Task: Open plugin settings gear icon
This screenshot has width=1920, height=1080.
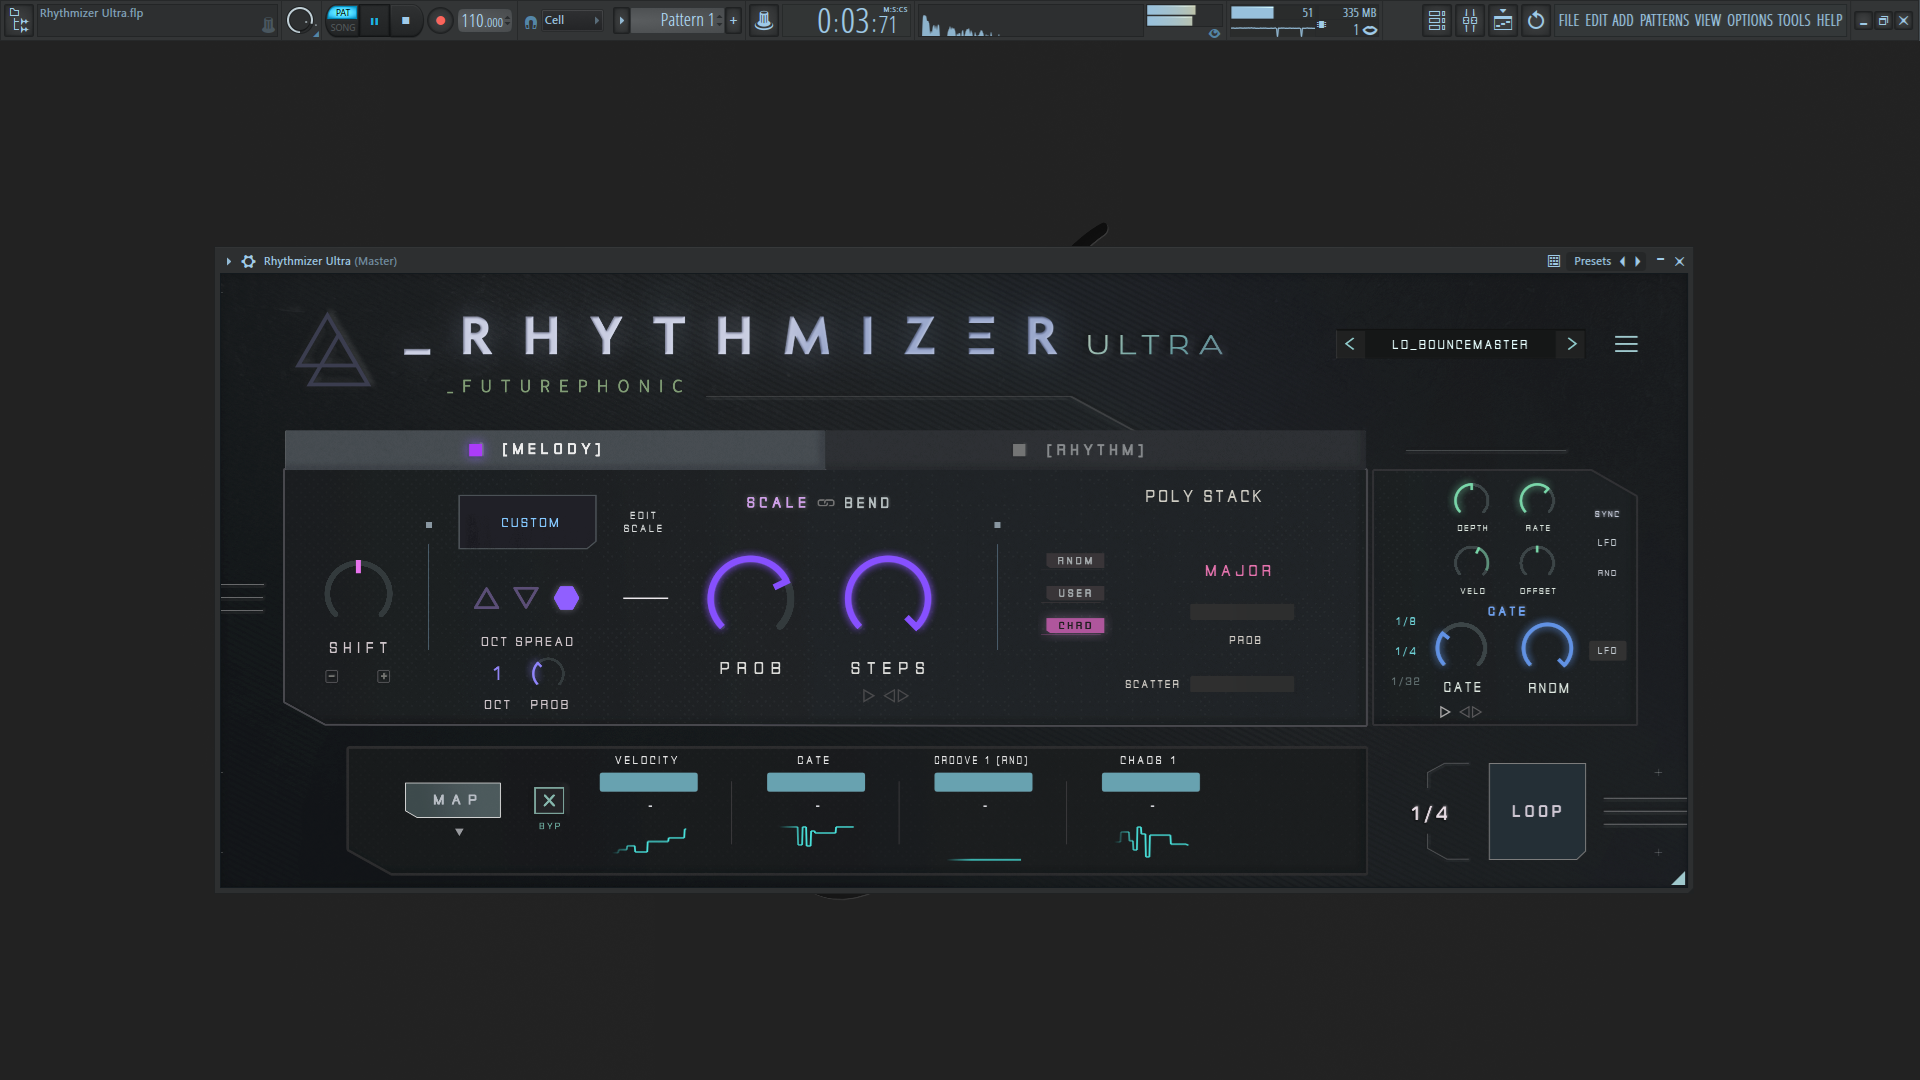Action: [249, 261]
